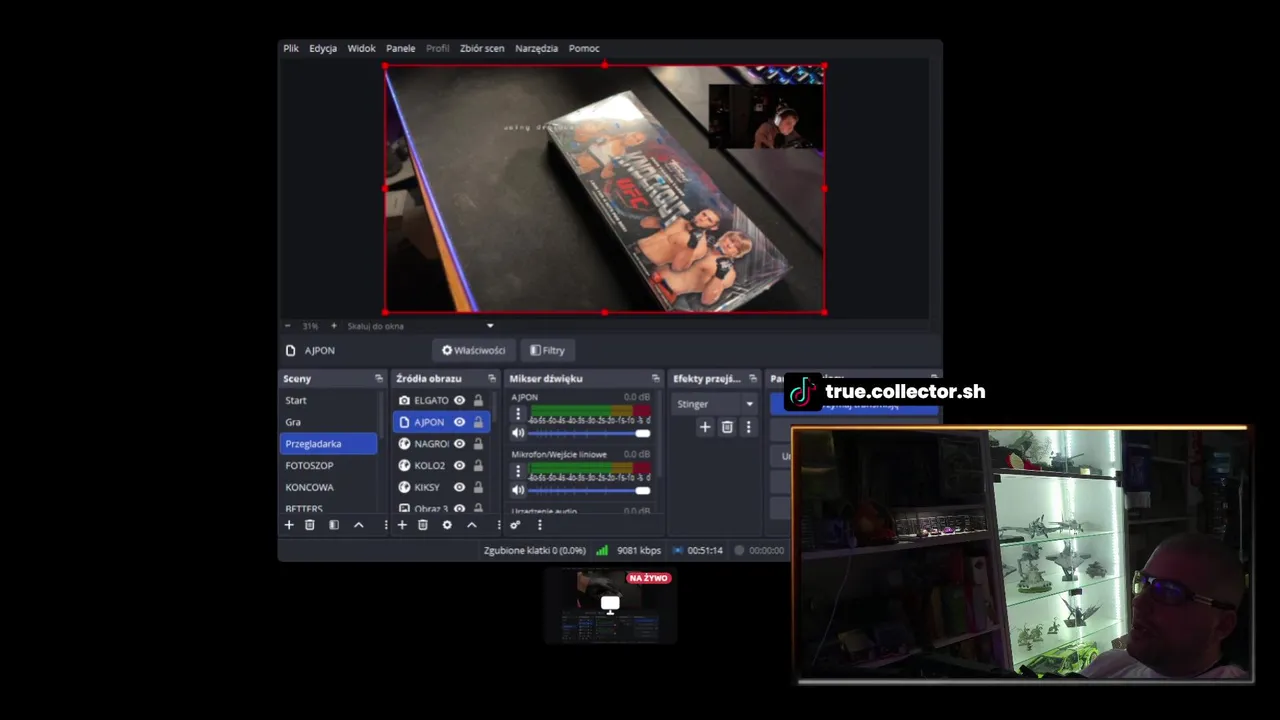The height and width of the screenshot is (720, 1280).
Task: Hide the NAGRO source
Action: click(460, 444)
